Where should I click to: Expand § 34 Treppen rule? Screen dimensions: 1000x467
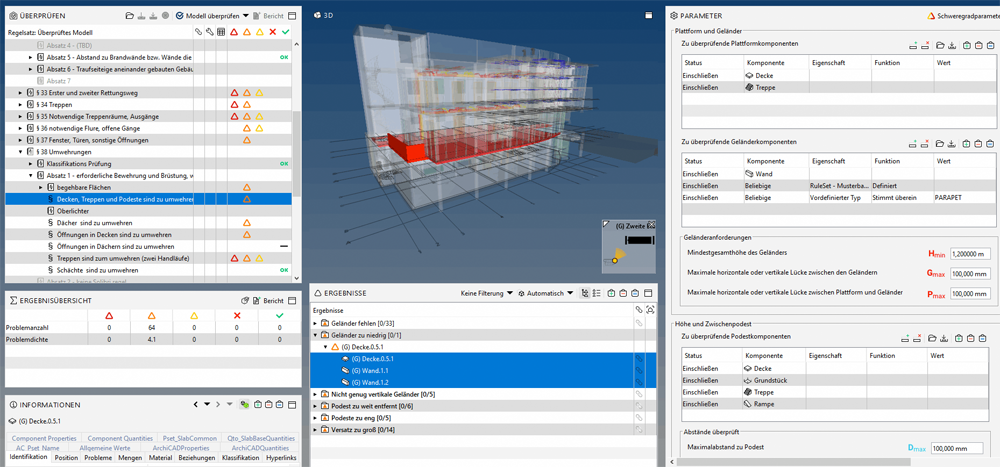20,105
